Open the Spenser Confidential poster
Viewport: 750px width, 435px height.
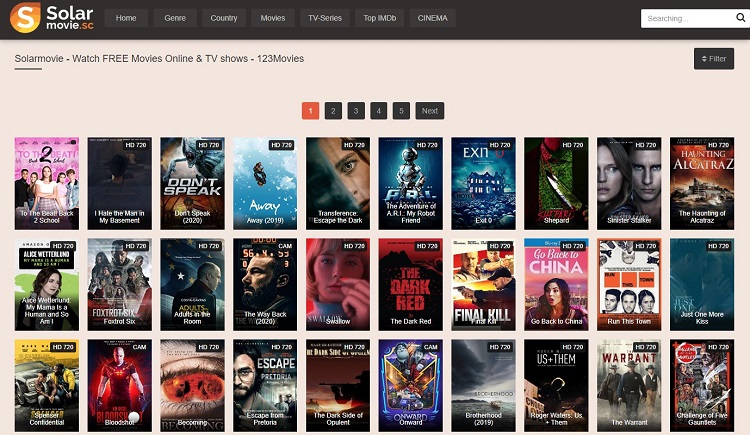coord(47,385)
